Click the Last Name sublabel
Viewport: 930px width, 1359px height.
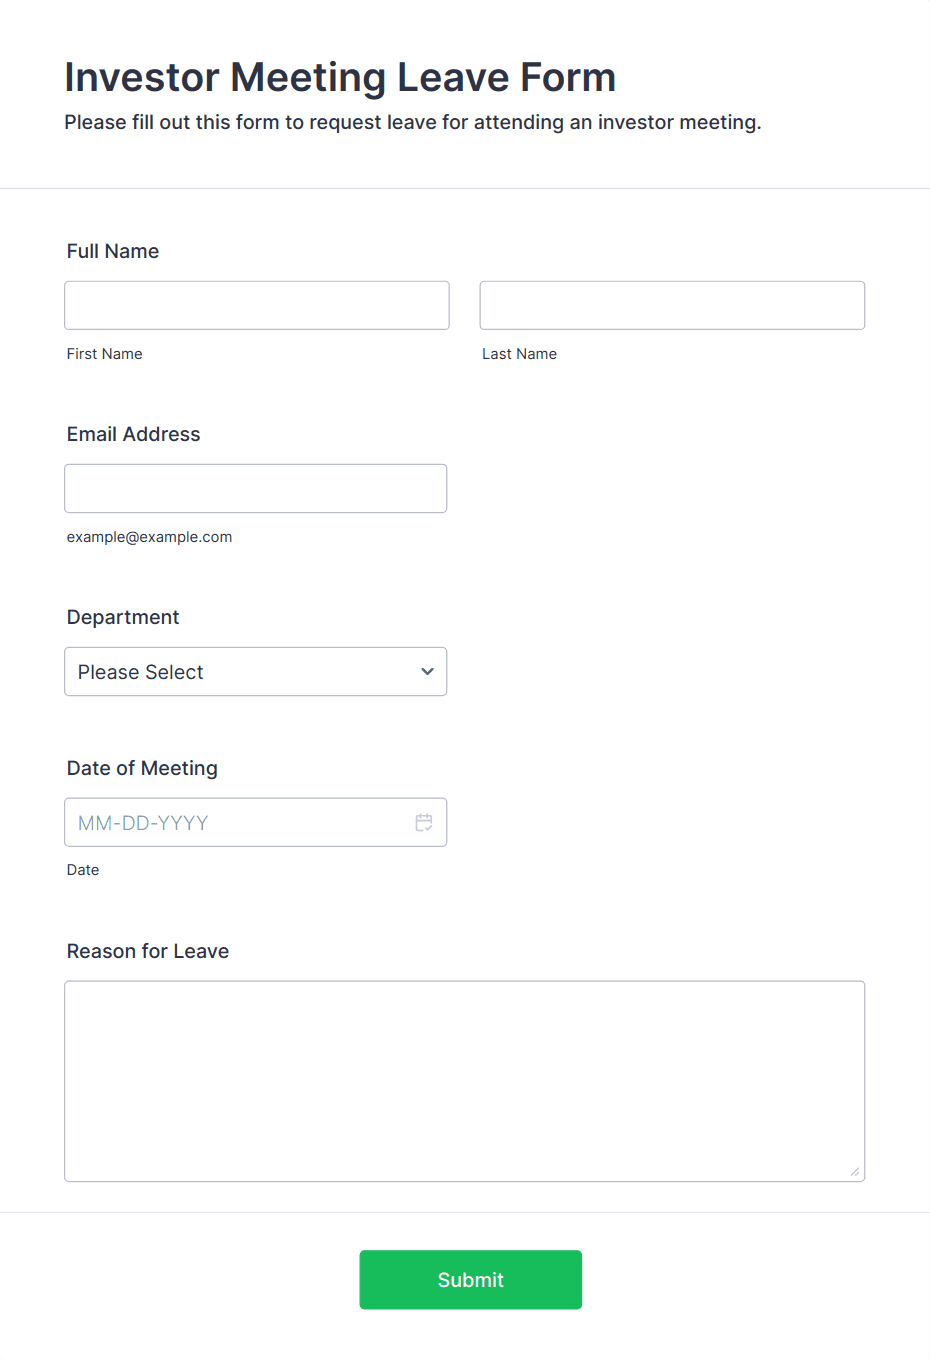(520, 354)
